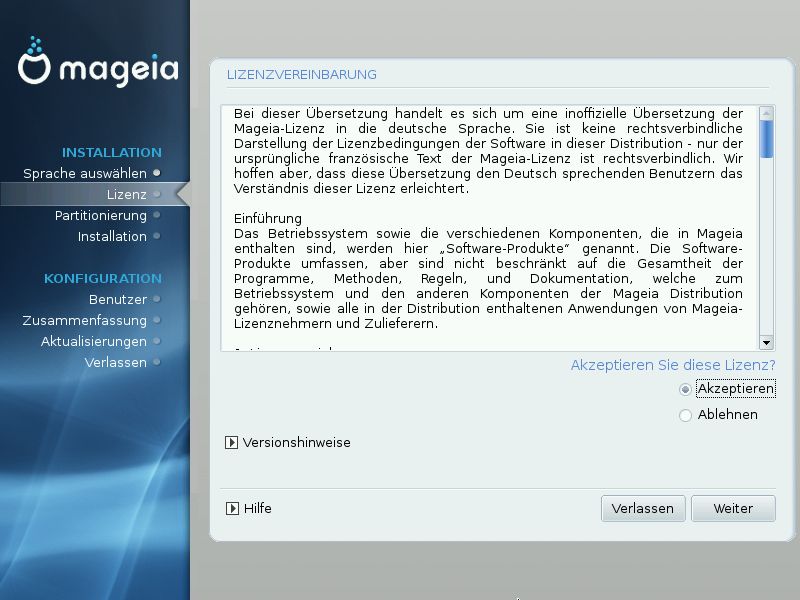Click the license text scrollbar thumb
The image size is (800, 600).
(x=766, y=139)
